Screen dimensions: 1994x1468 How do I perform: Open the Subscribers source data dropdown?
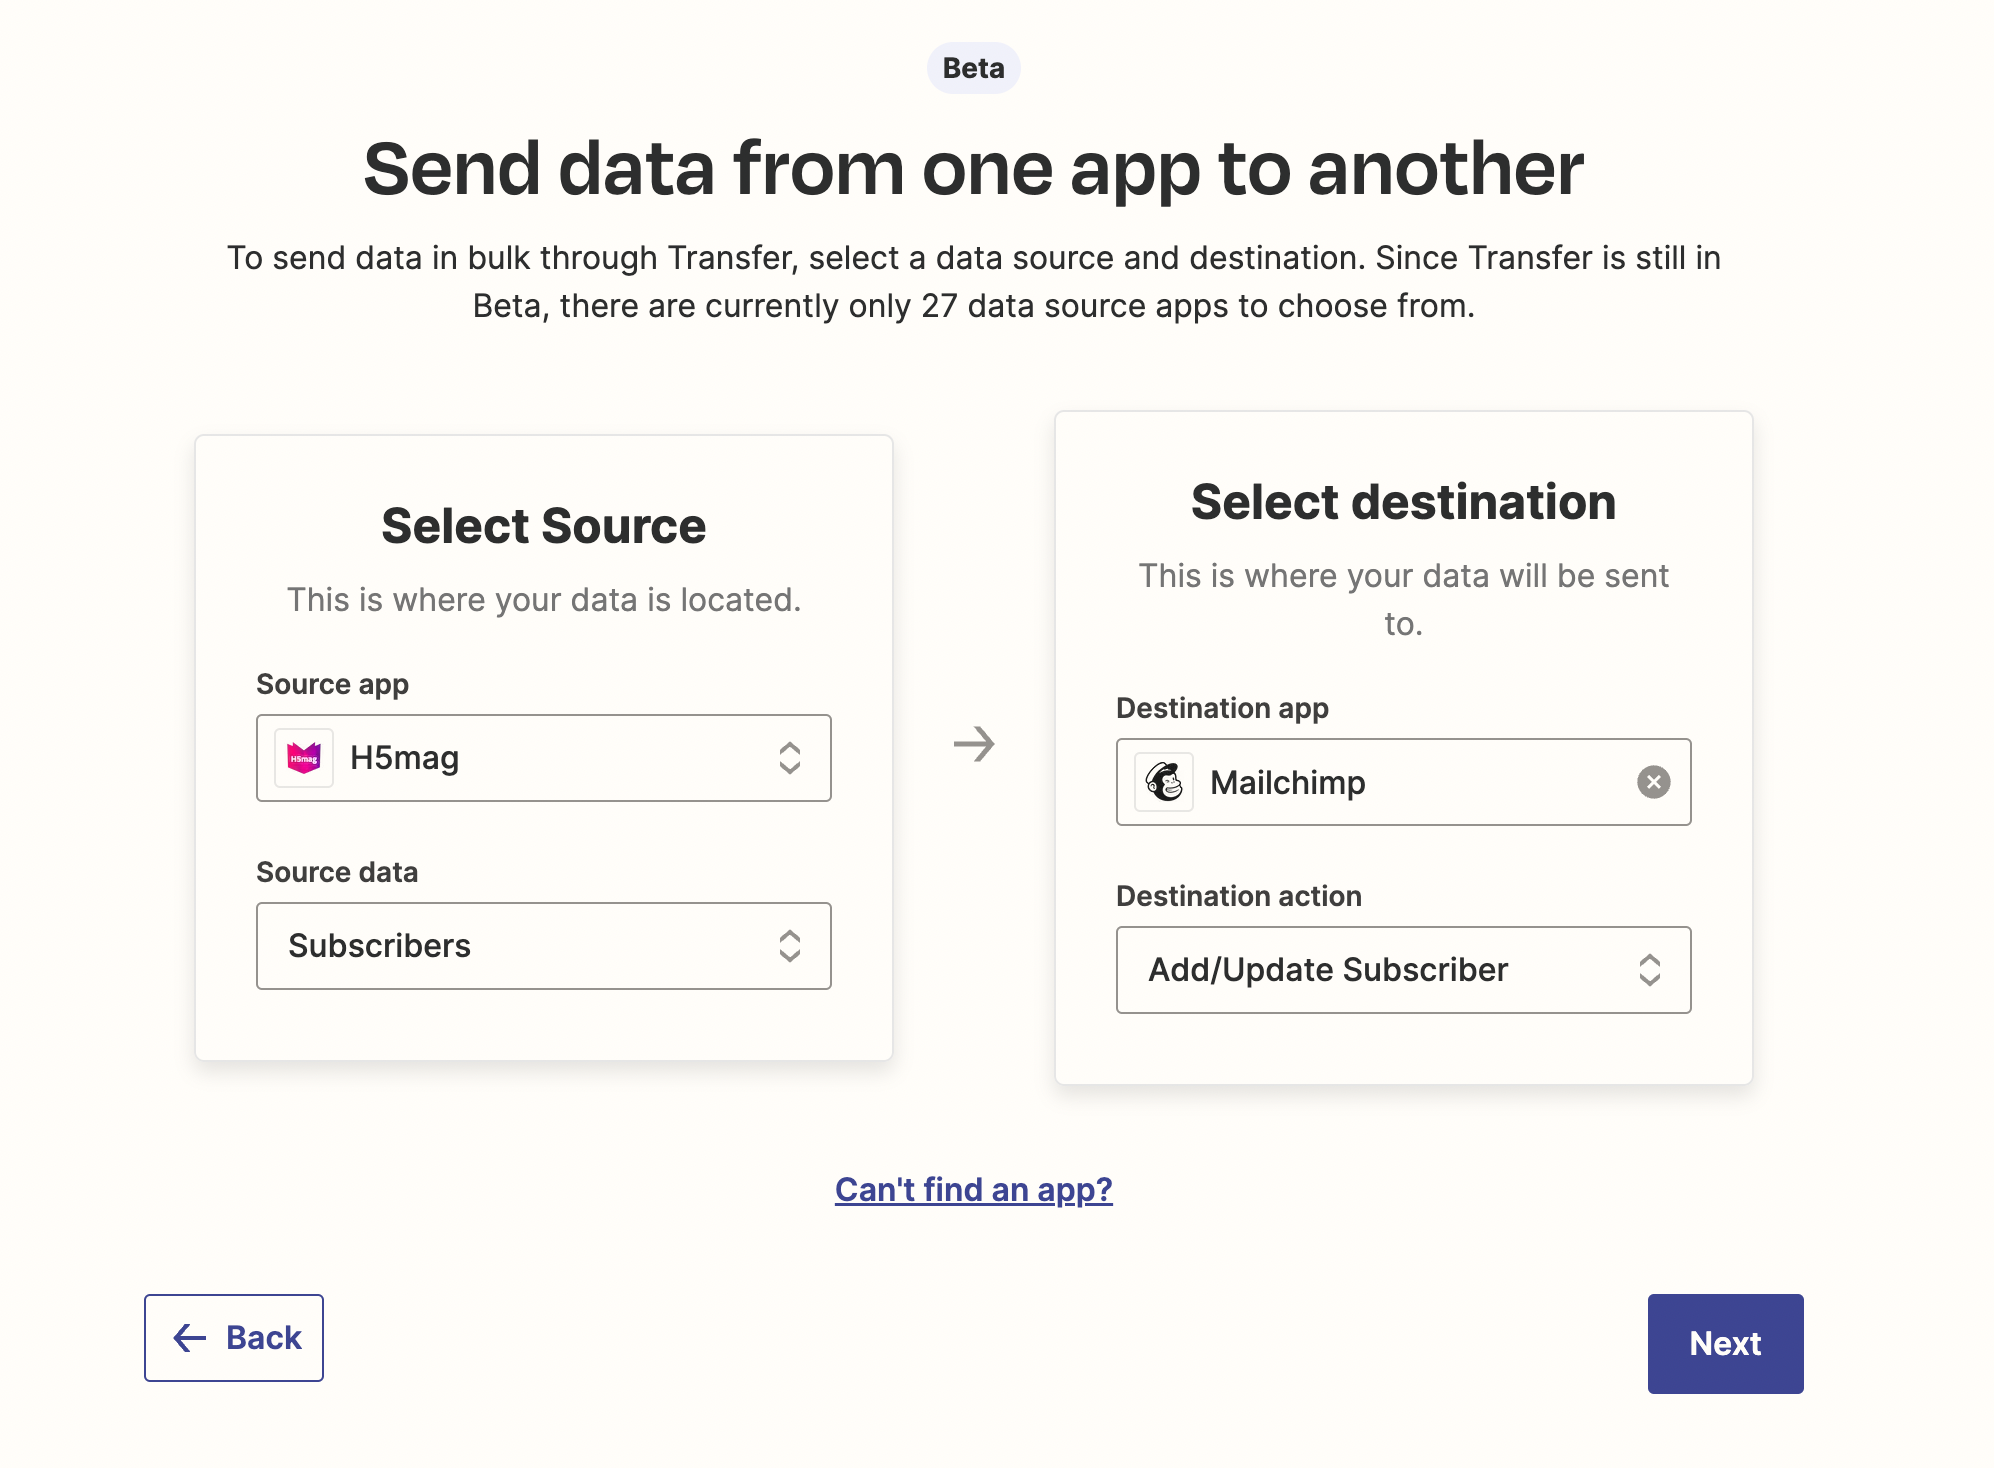click(543, 946)
